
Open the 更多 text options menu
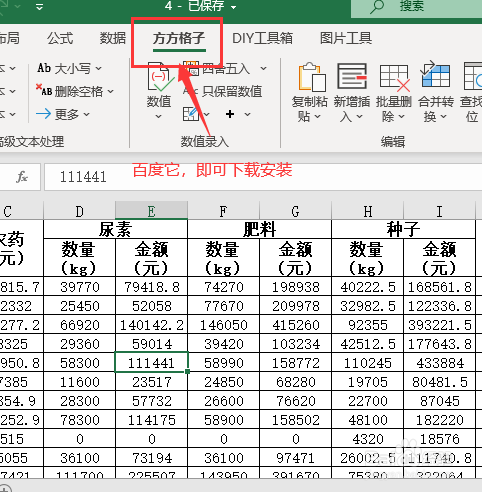[63, 114]
